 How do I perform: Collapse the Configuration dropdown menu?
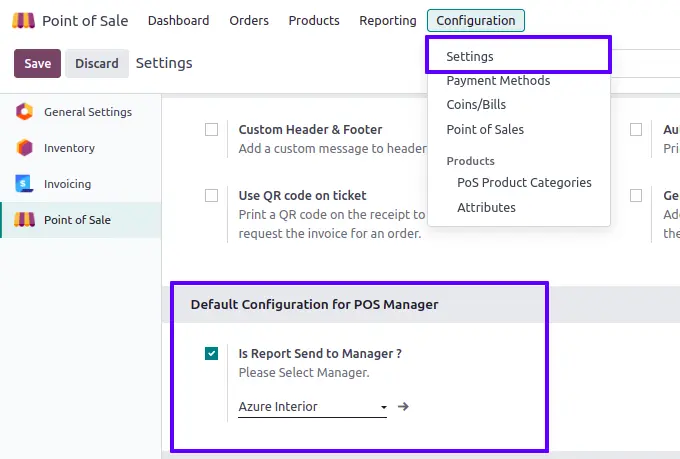click(475, 20)
